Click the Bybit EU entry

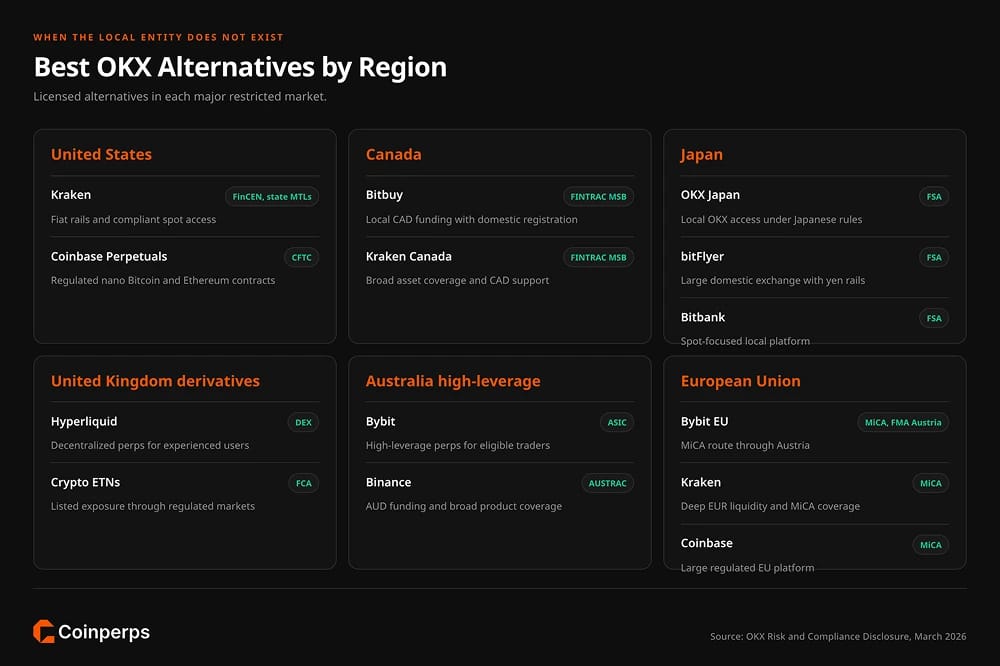(x=704, y=422)
